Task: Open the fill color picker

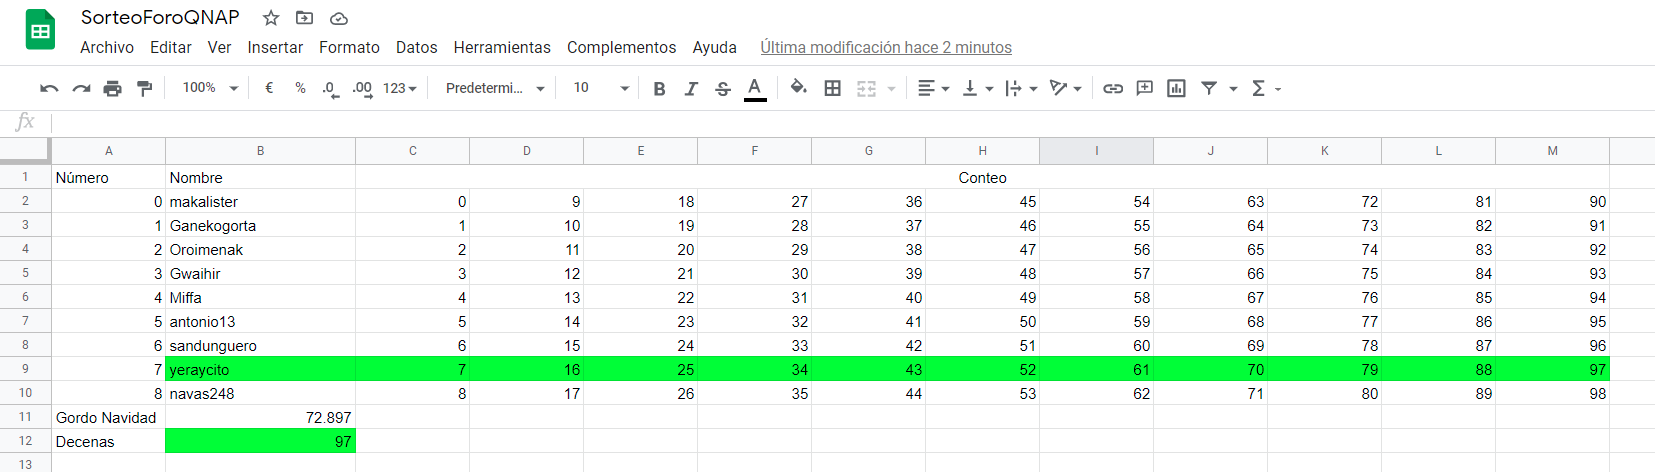Action: pos(798,88)
